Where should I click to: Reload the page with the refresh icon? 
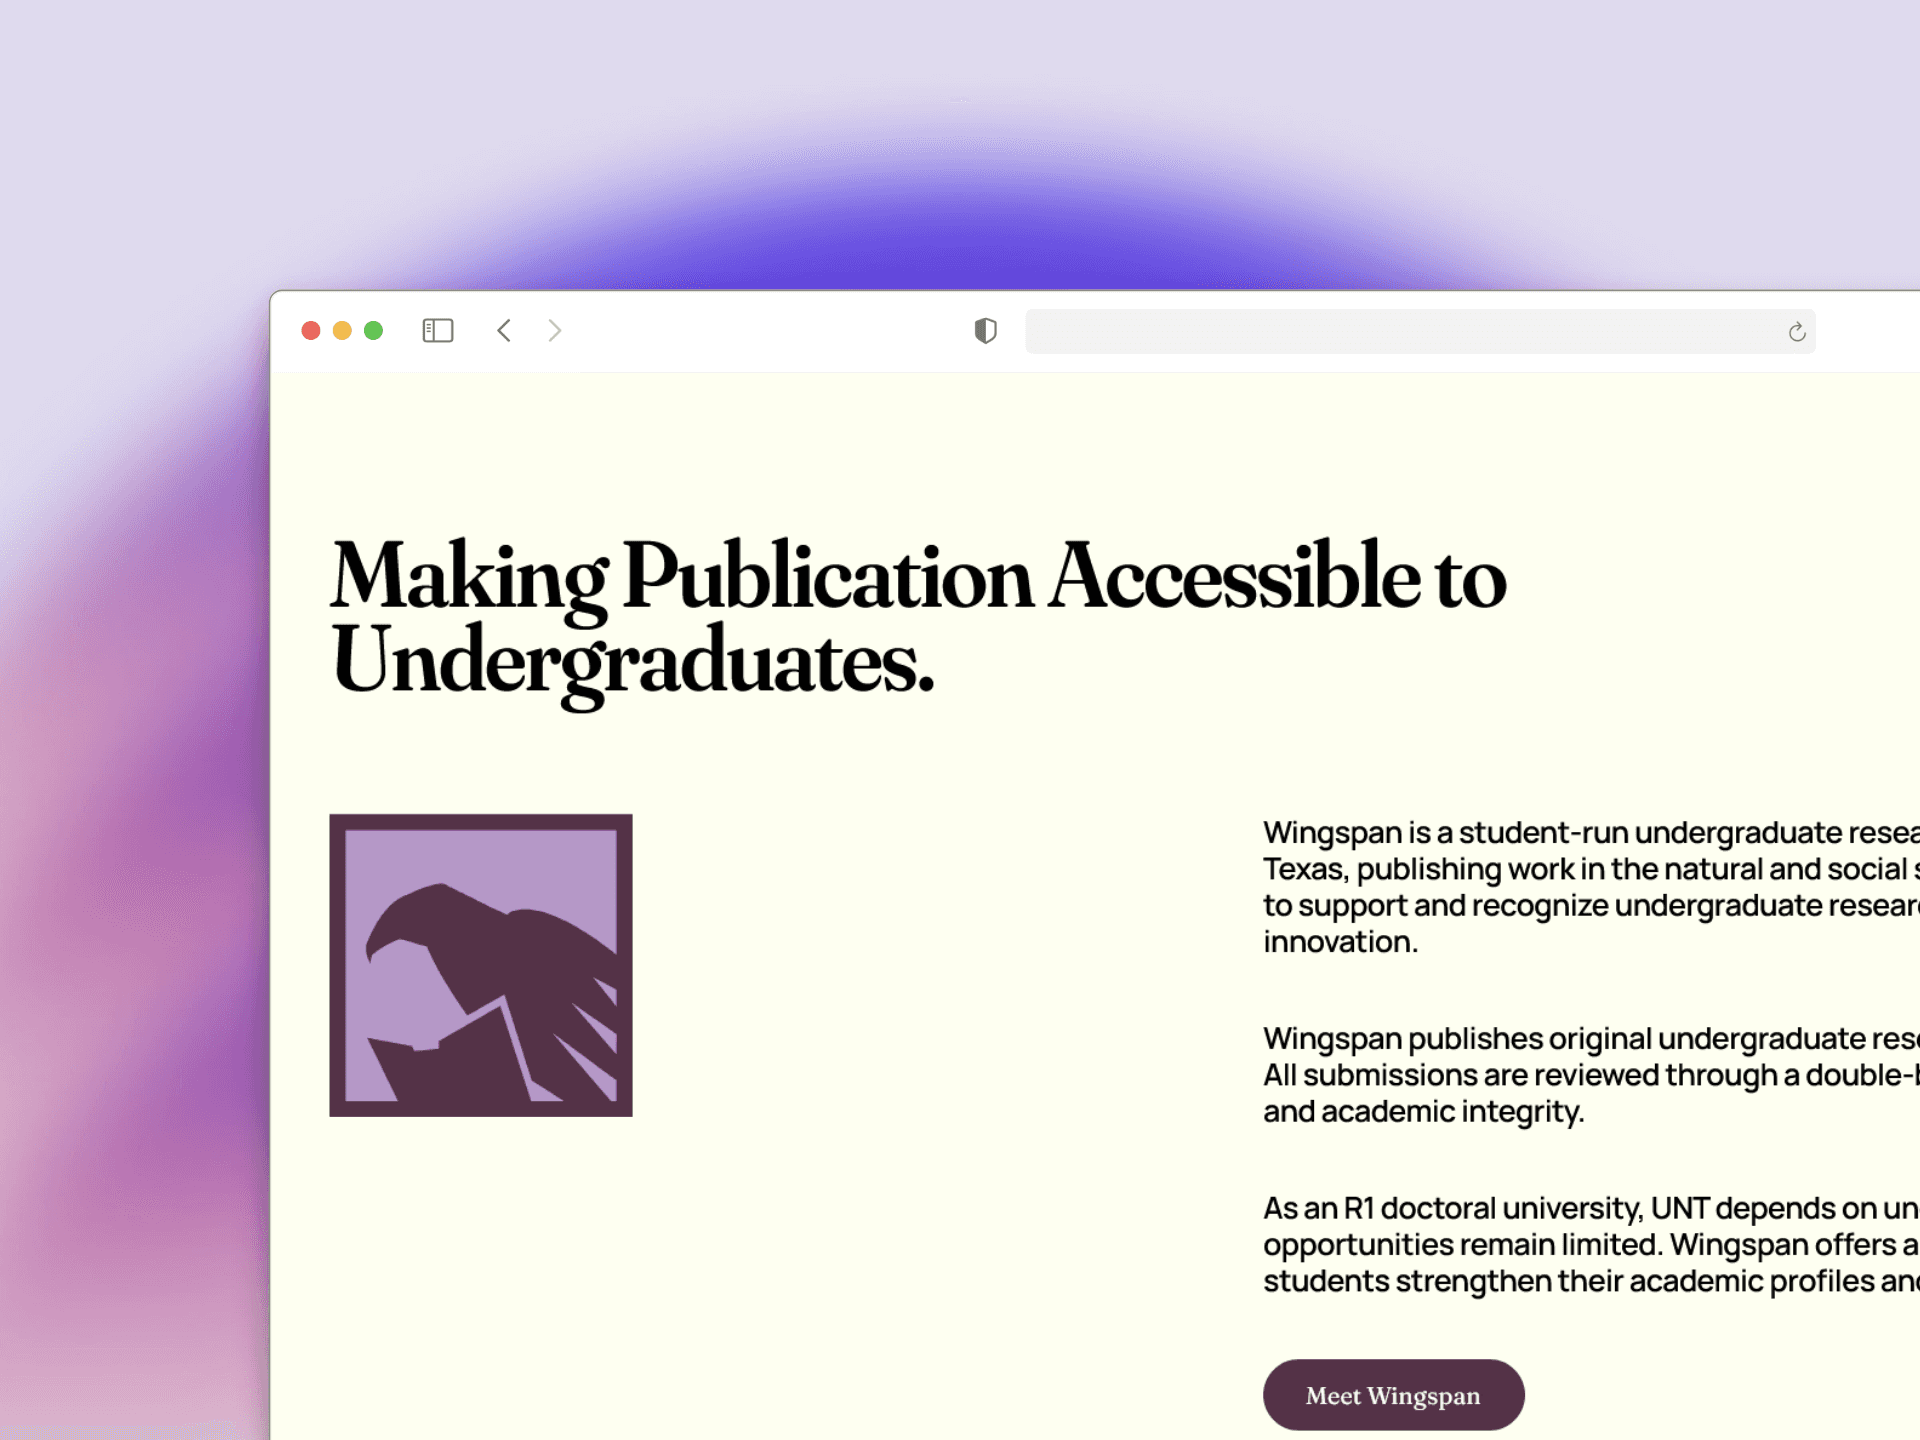tap(1796, 332)
